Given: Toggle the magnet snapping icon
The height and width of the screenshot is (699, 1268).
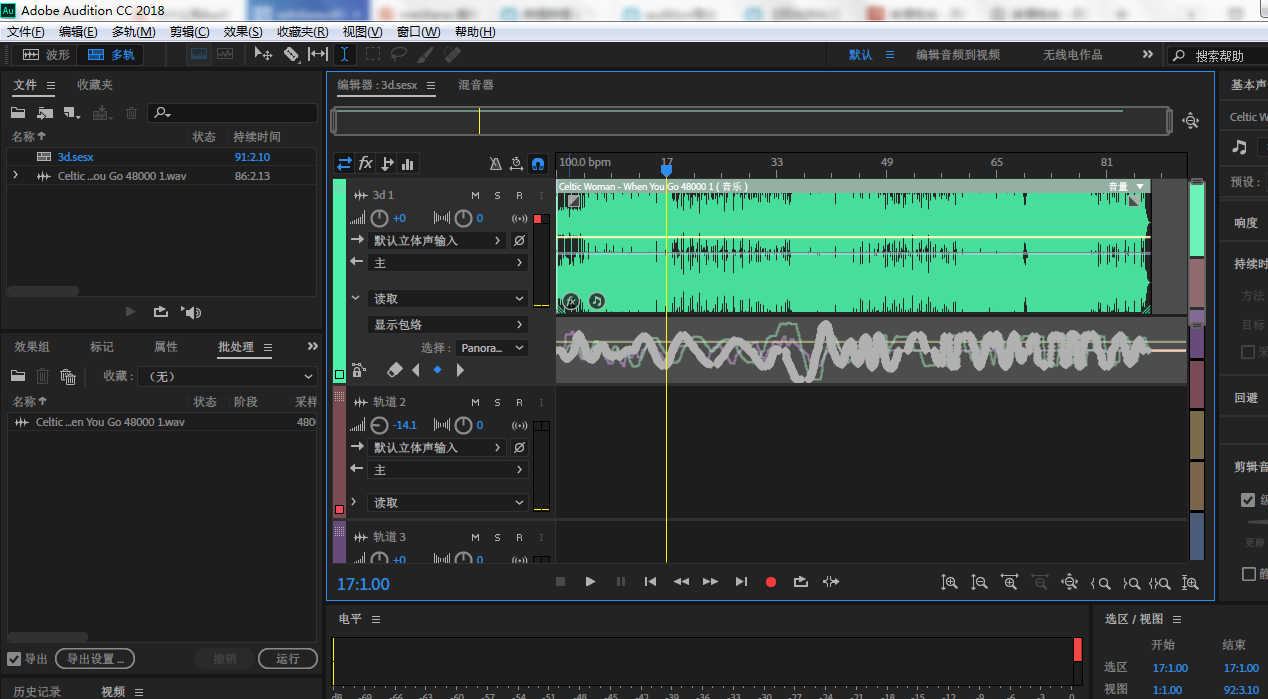Looking at the screenshot, I should point(538,163).
